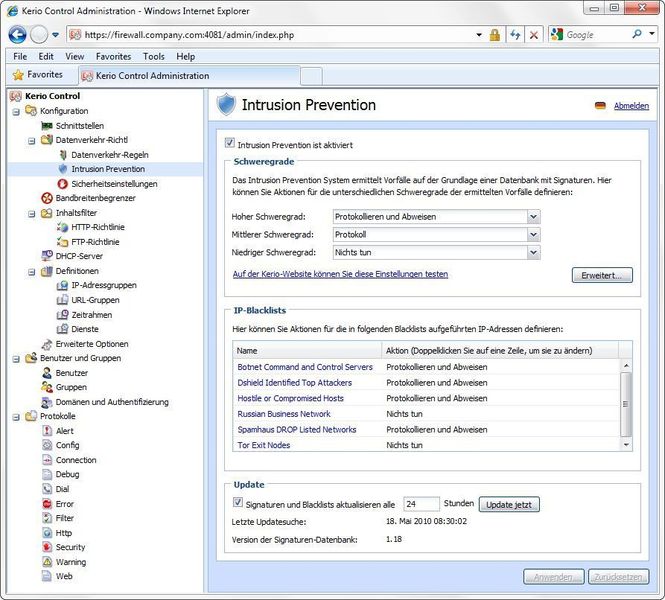Click the Favorites star toolbar button
The width and height of the screenshot is (665, 600).
tap(38, 75)
